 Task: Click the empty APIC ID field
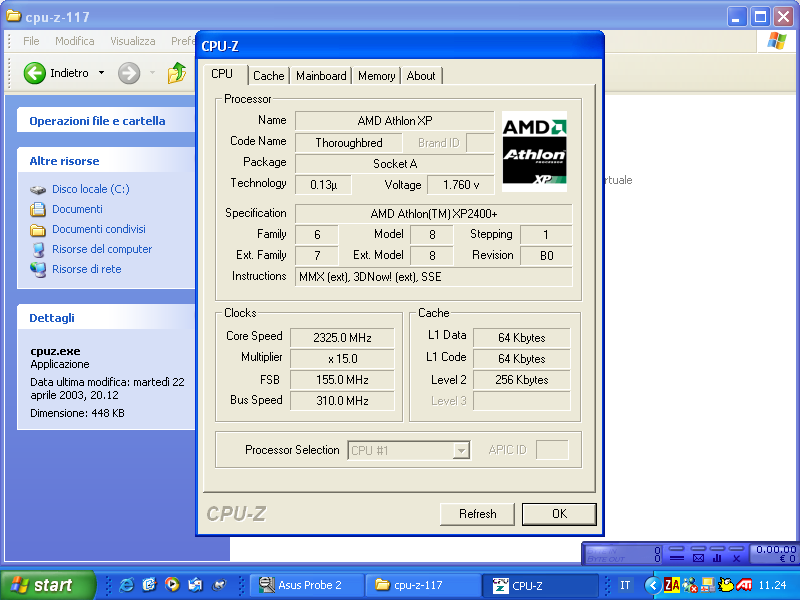pos(553,450)
